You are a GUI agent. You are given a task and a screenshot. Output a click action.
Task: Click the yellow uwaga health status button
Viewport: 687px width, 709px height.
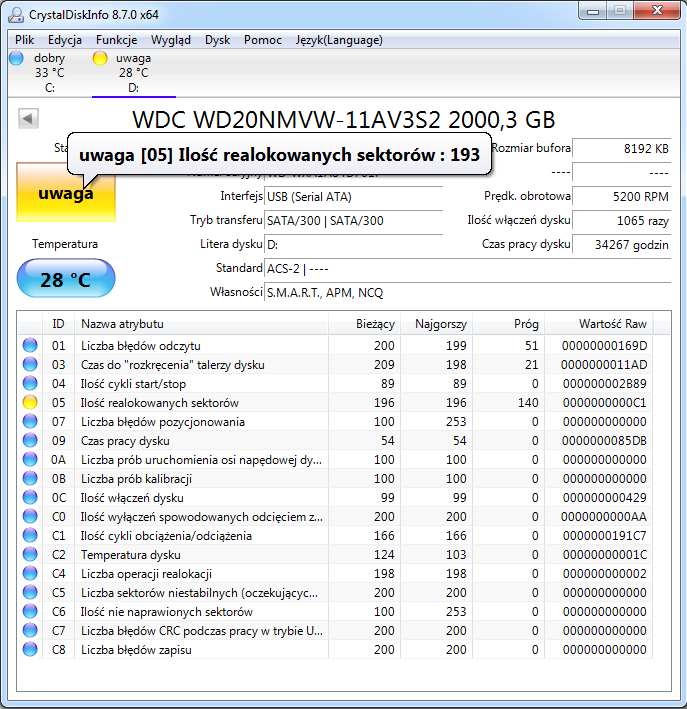(x=66, y=193)
